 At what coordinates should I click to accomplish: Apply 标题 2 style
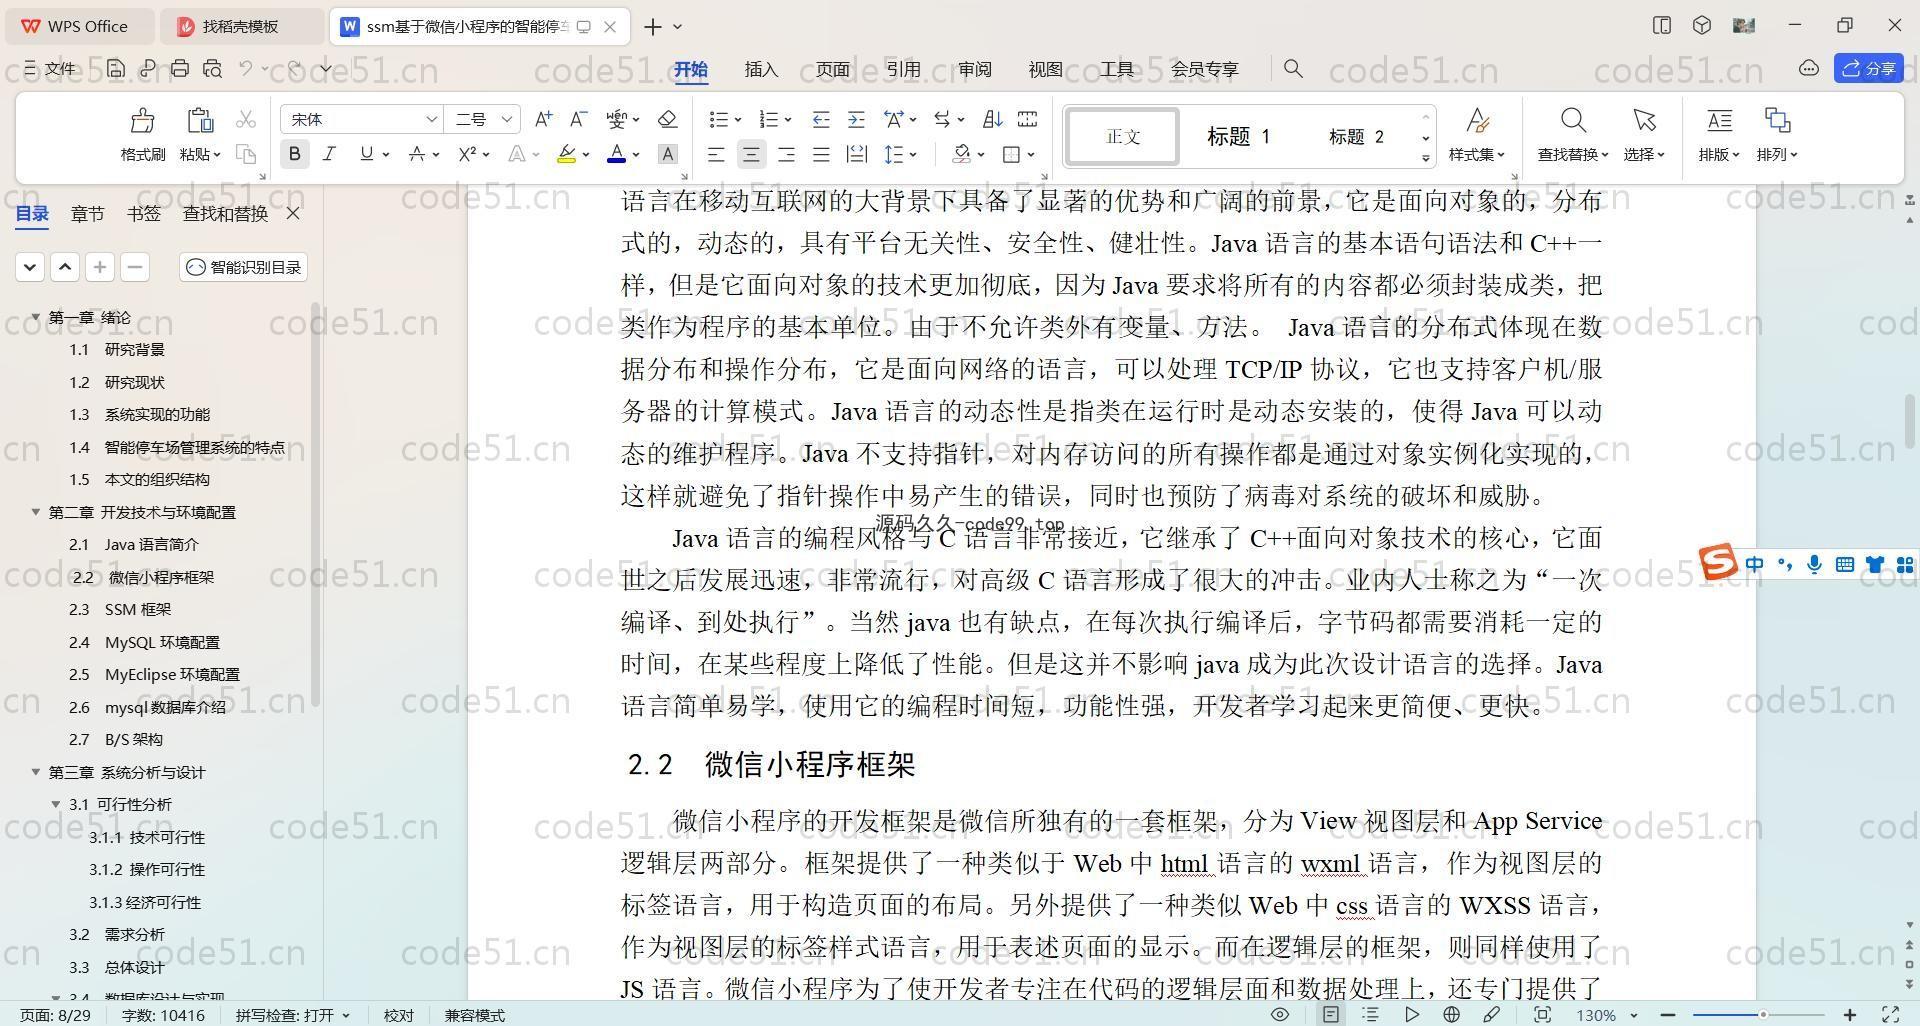(x=1356, y=136)
